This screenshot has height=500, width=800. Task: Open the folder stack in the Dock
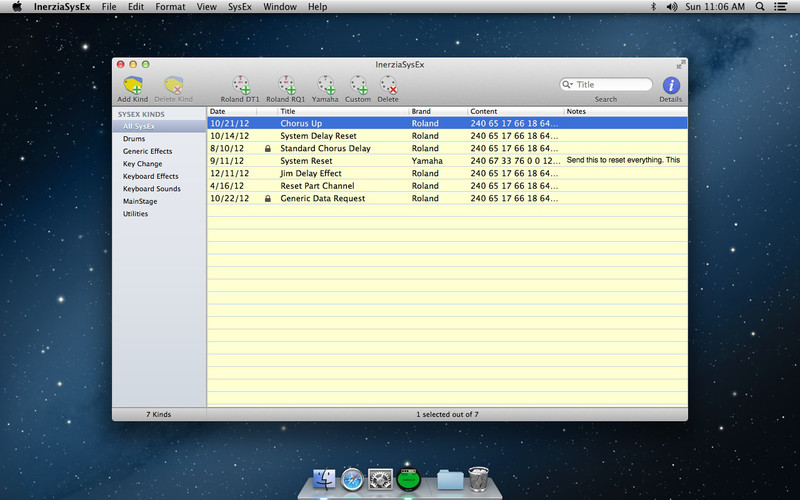click(451, 480)
